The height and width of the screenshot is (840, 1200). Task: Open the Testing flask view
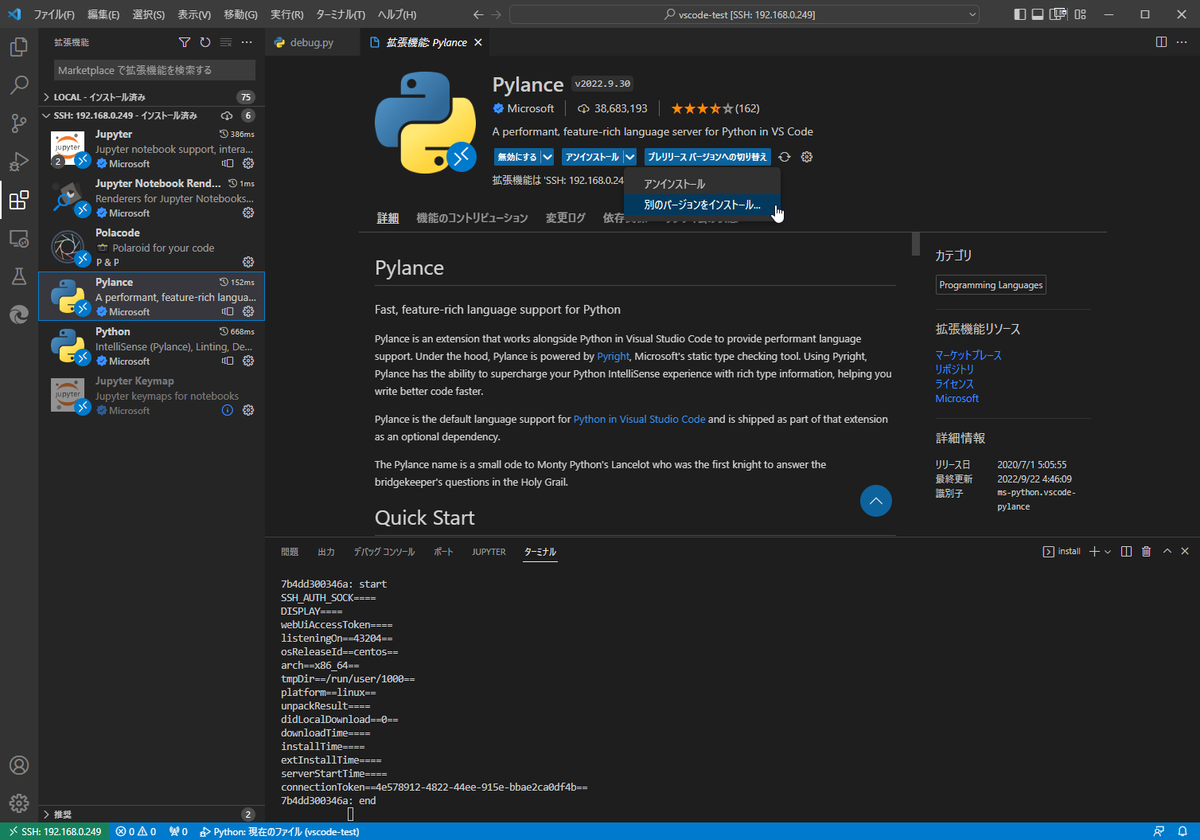pyautogui.click(x=19, y=276)
